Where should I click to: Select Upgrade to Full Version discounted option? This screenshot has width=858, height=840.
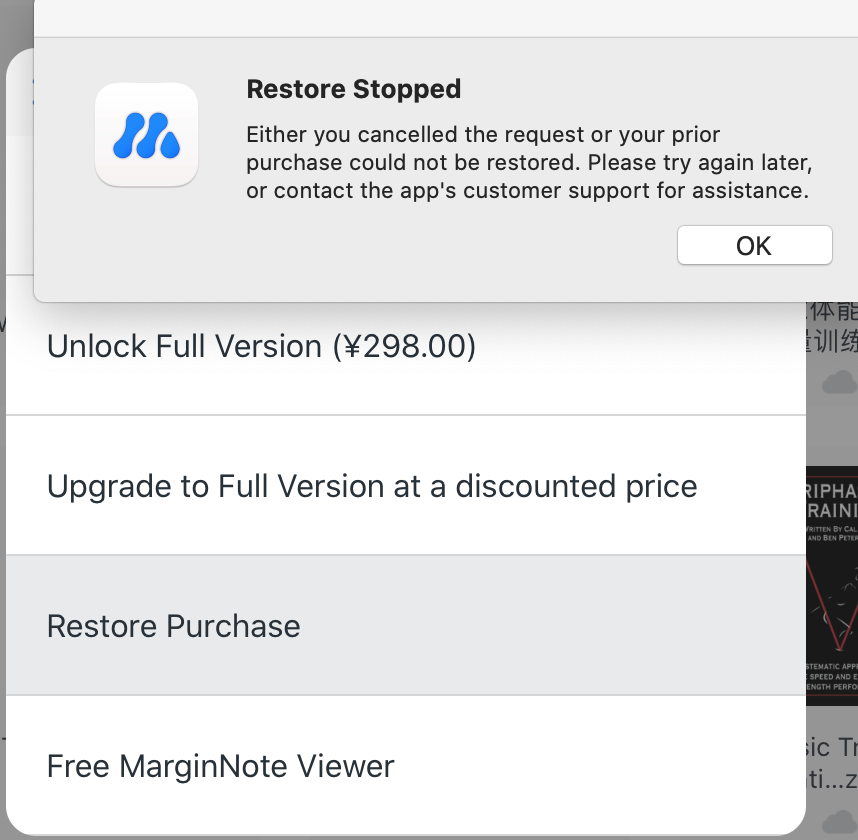coord(405,485)
